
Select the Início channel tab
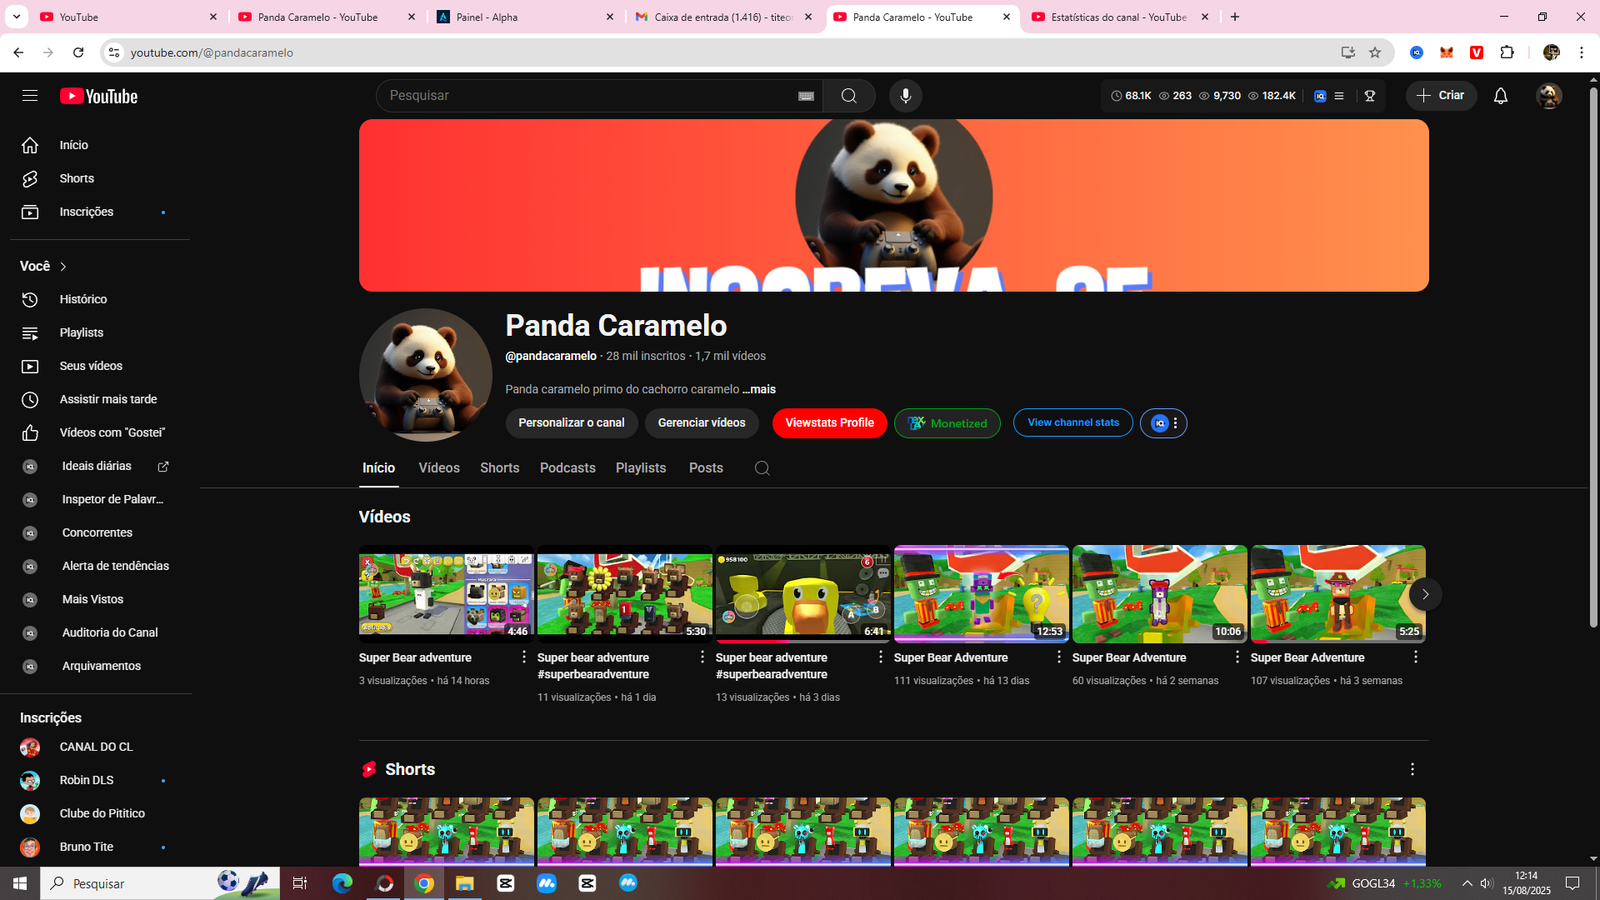click(378, 468)
